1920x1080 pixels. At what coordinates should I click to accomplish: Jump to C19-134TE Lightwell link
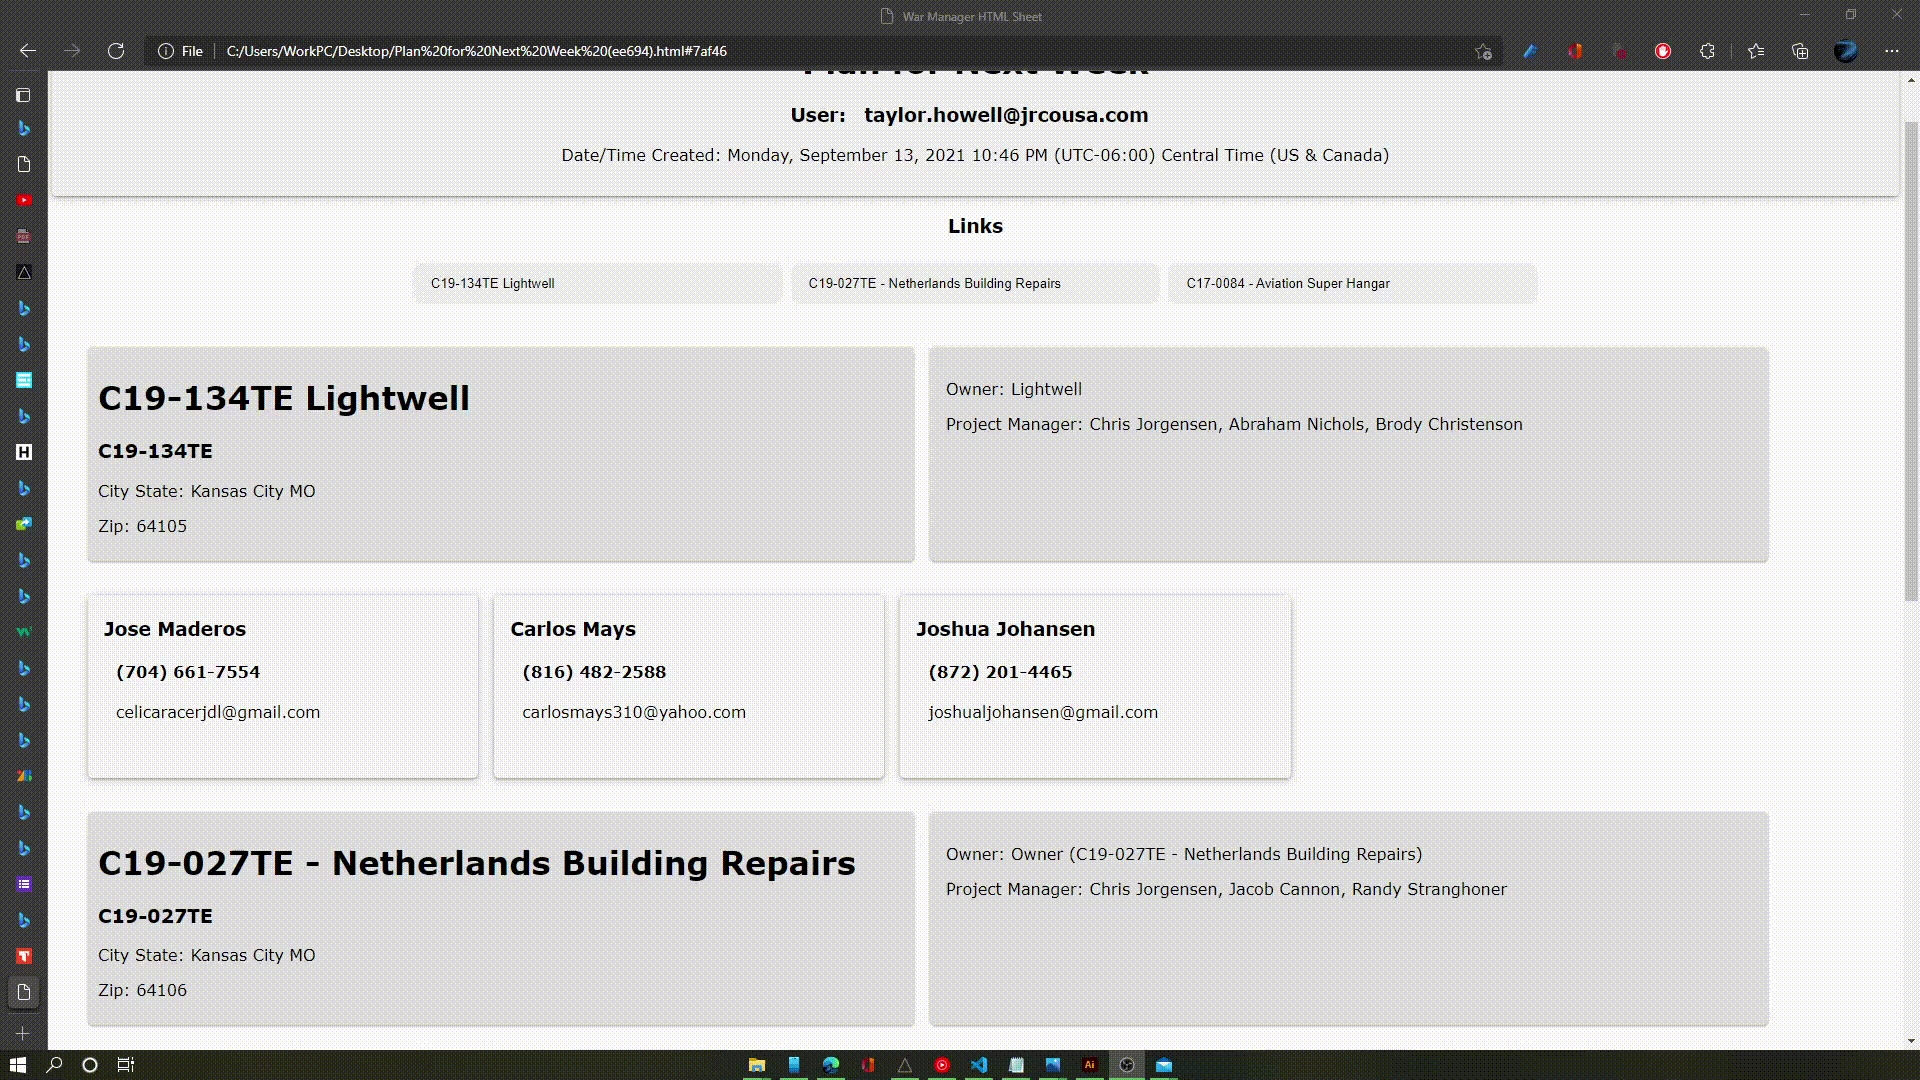point(598,283)
